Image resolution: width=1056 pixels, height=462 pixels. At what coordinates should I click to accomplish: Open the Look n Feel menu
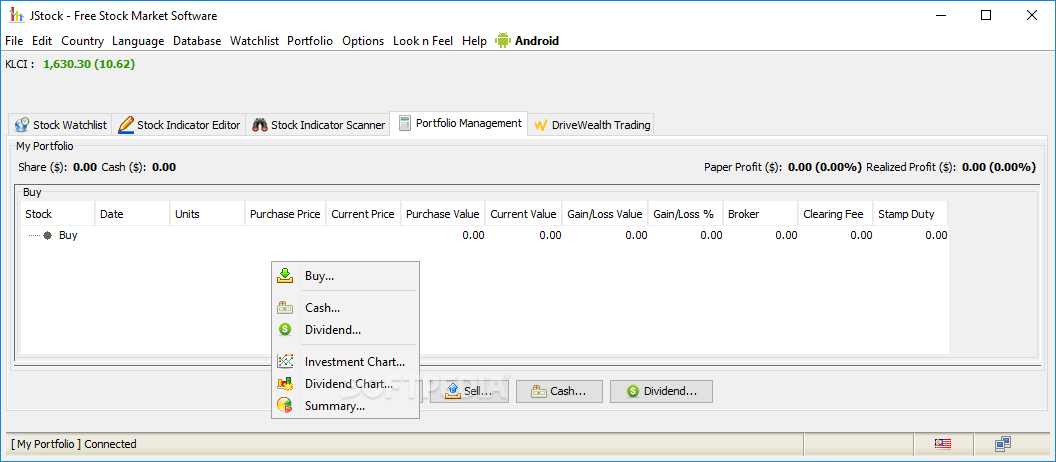pyautogui.click(x=423, y=41)
